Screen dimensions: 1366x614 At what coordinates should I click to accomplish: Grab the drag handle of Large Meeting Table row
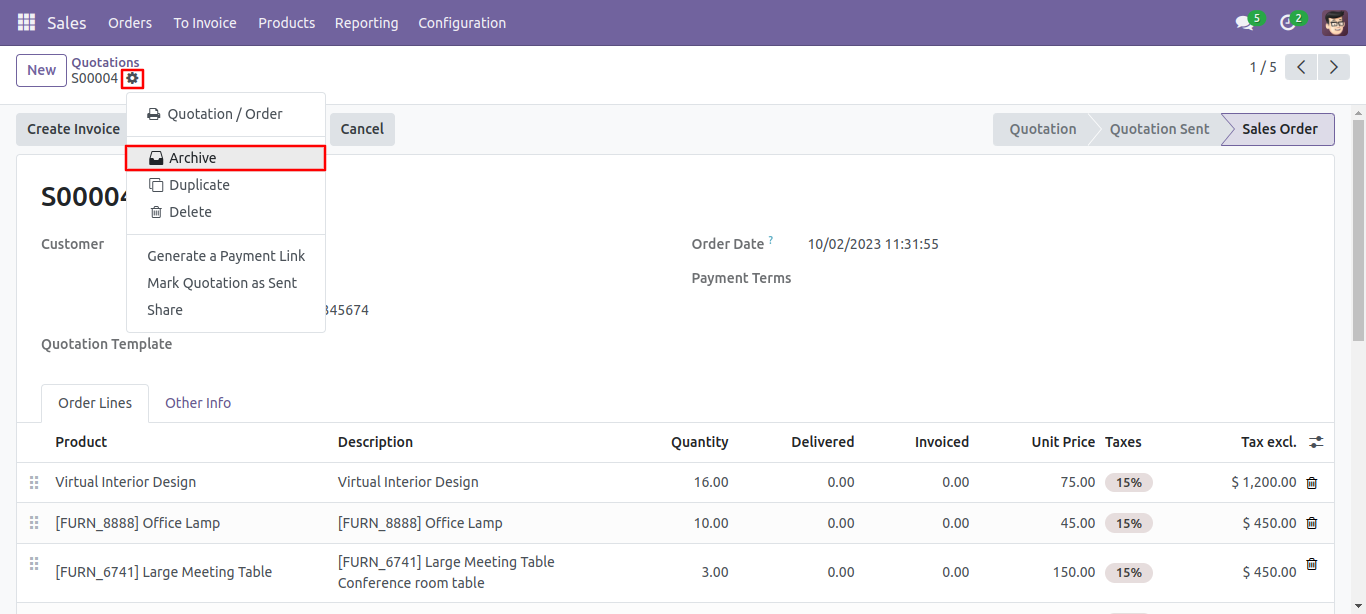pos(34,564)
